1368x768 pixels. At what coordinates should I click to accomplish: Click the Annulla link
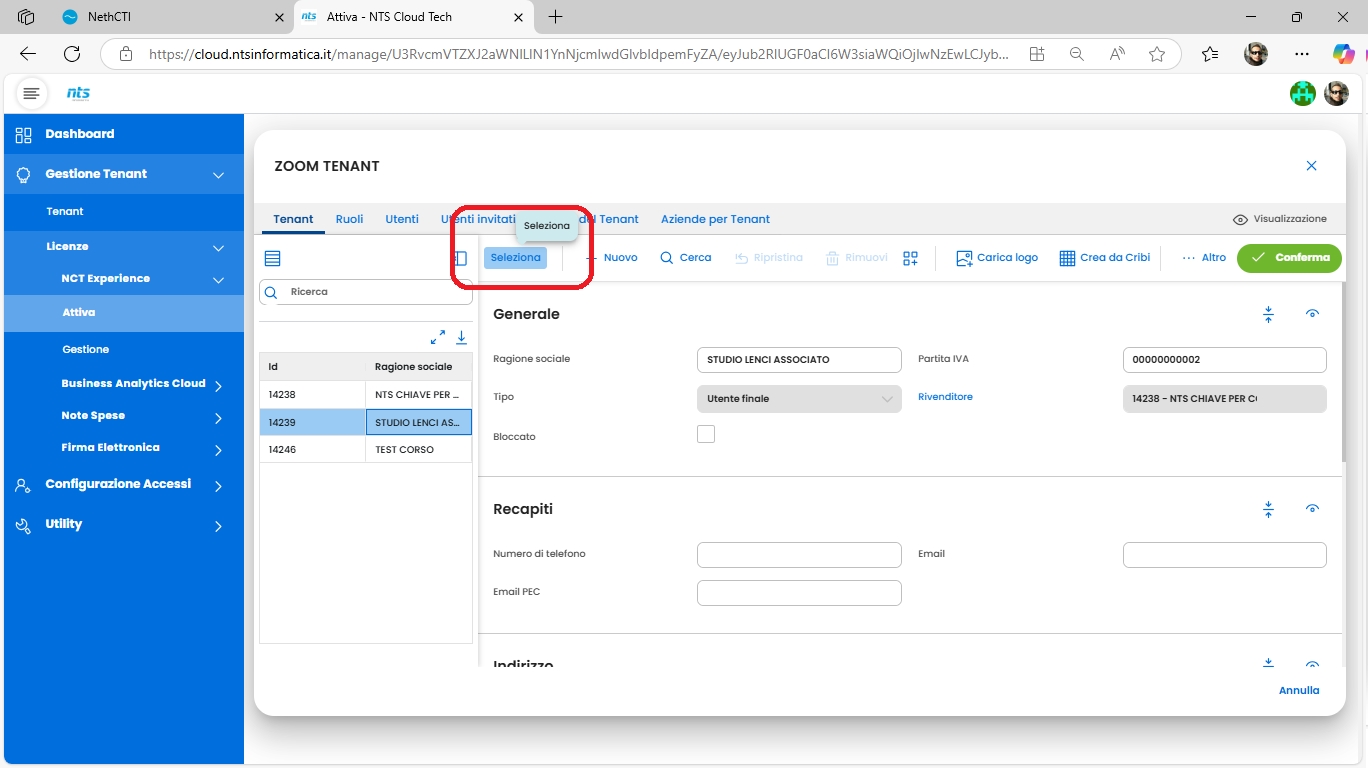[x=1299, y=690]
